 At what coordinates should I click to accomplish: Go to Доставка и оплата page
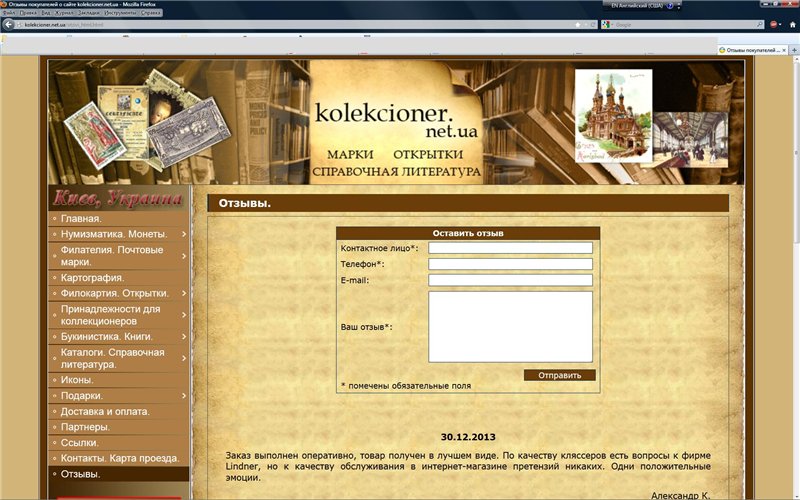click(105, 411)
